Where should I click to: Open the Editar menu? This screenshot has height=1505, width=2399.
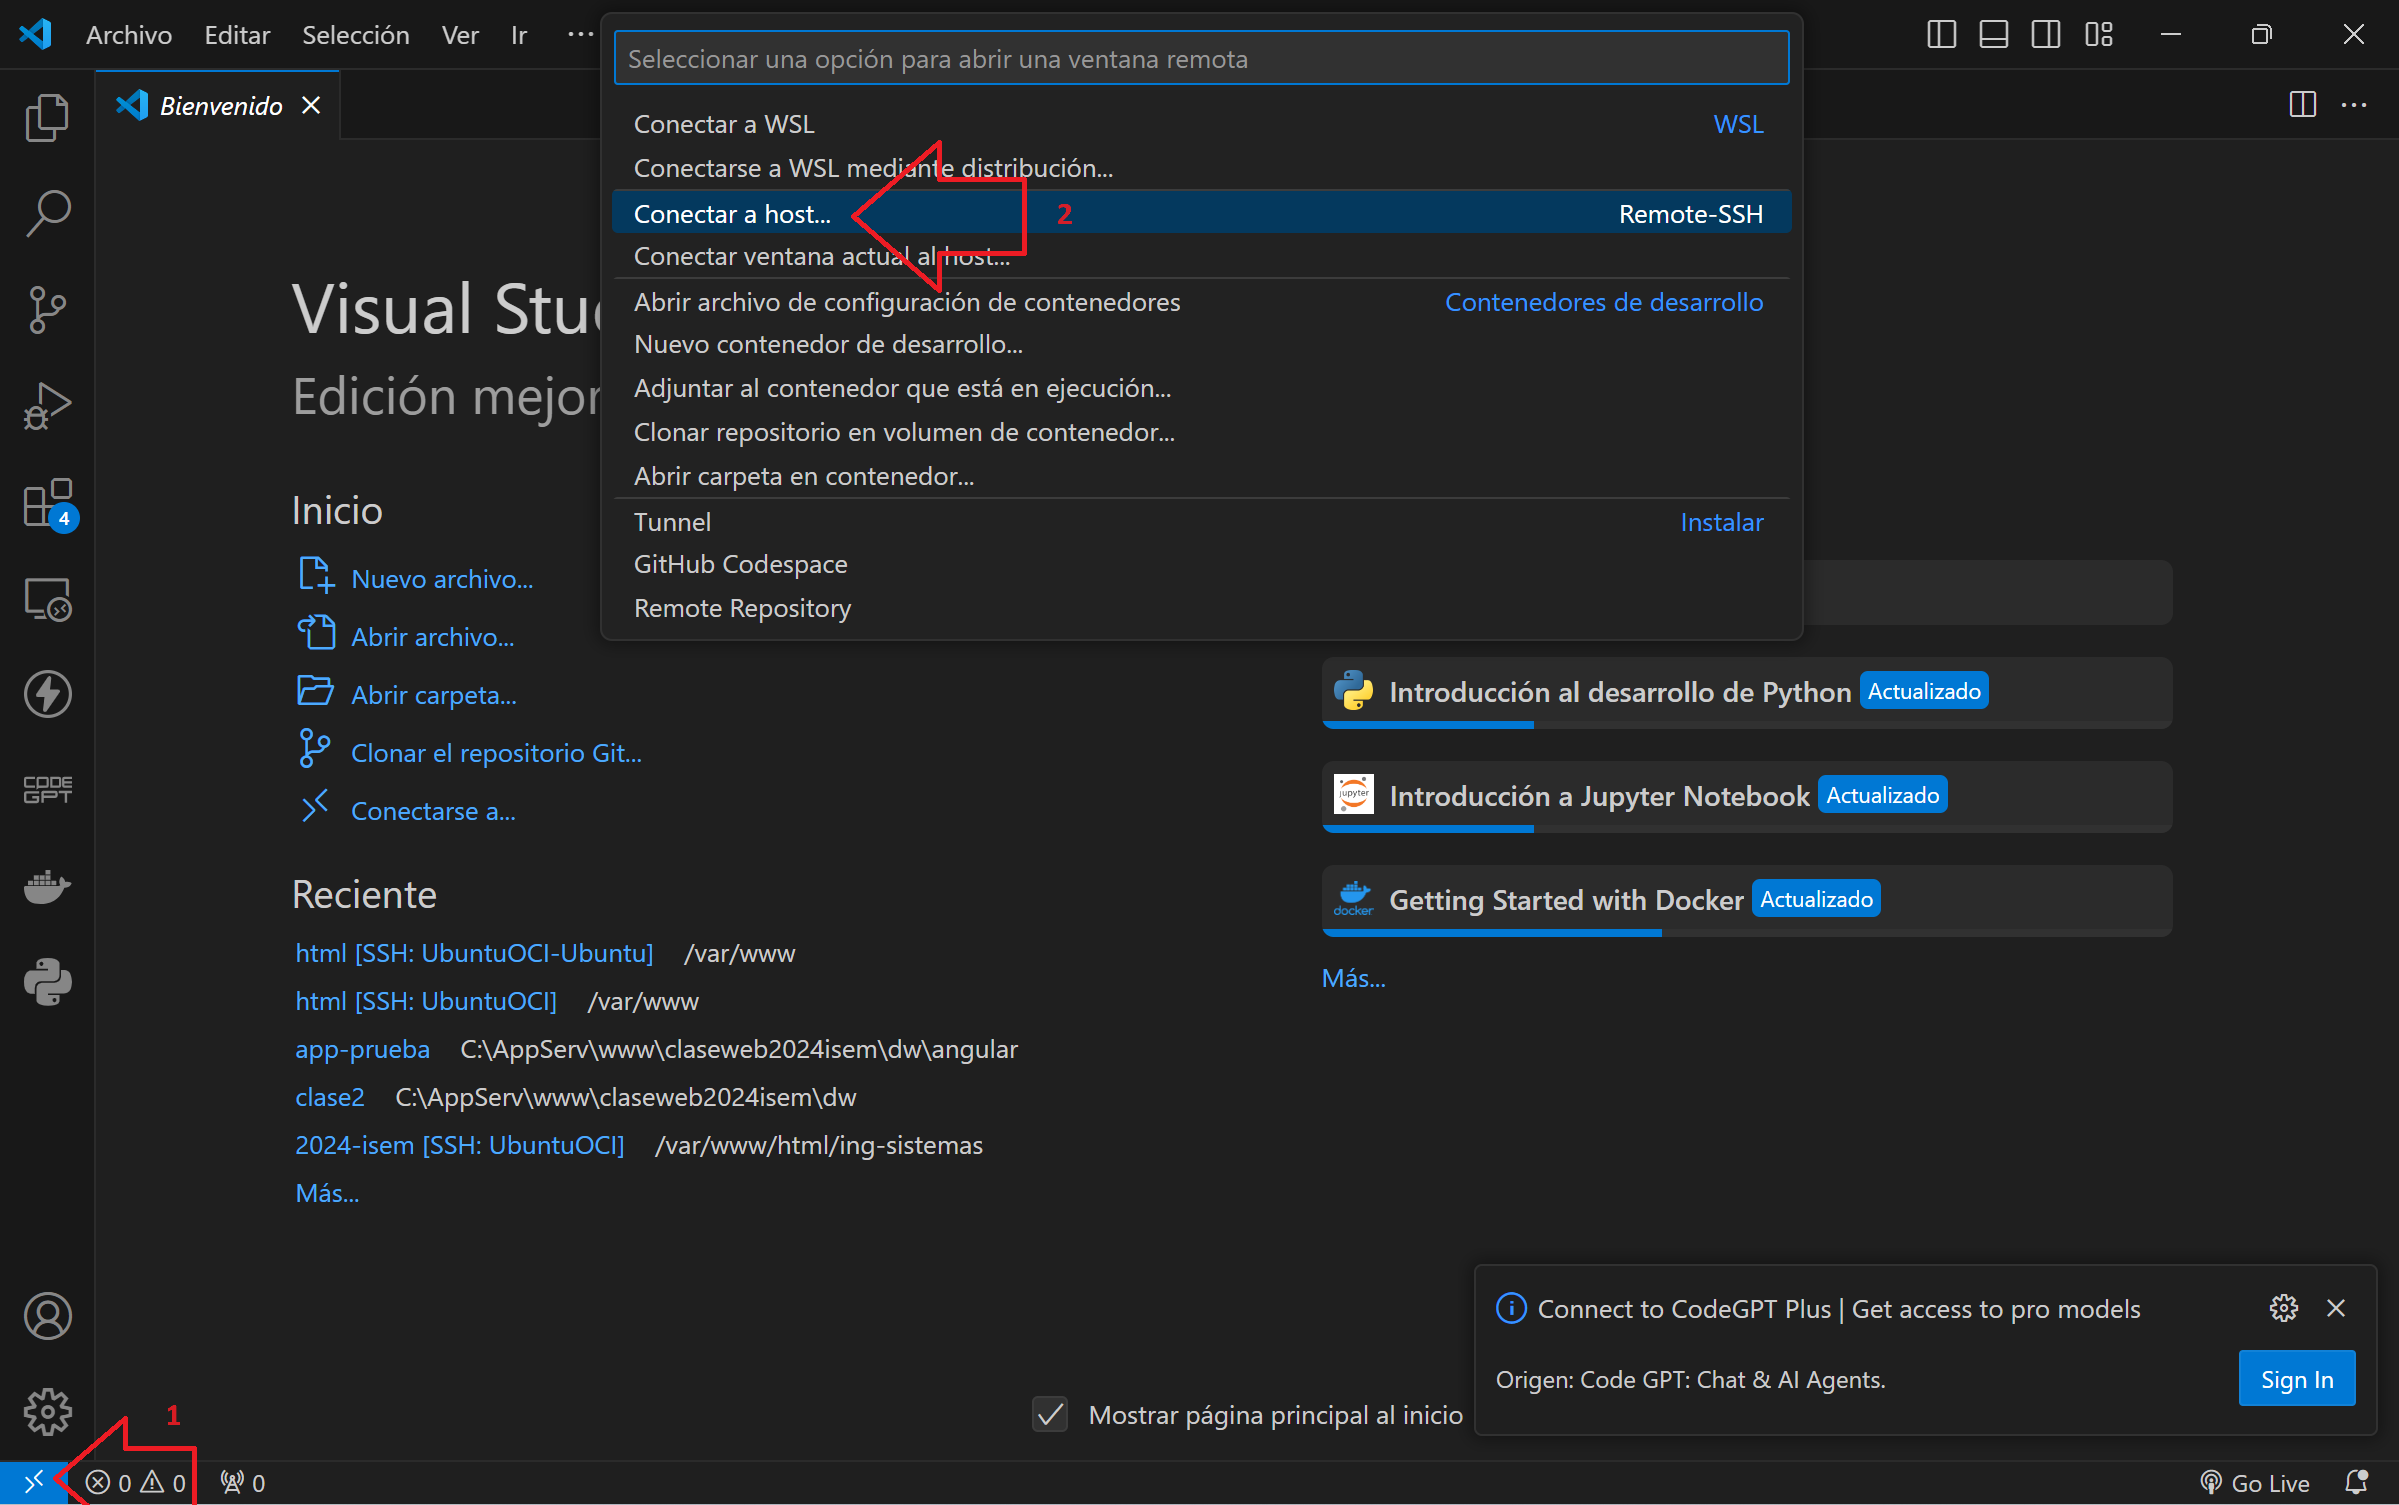coord(237,35)
